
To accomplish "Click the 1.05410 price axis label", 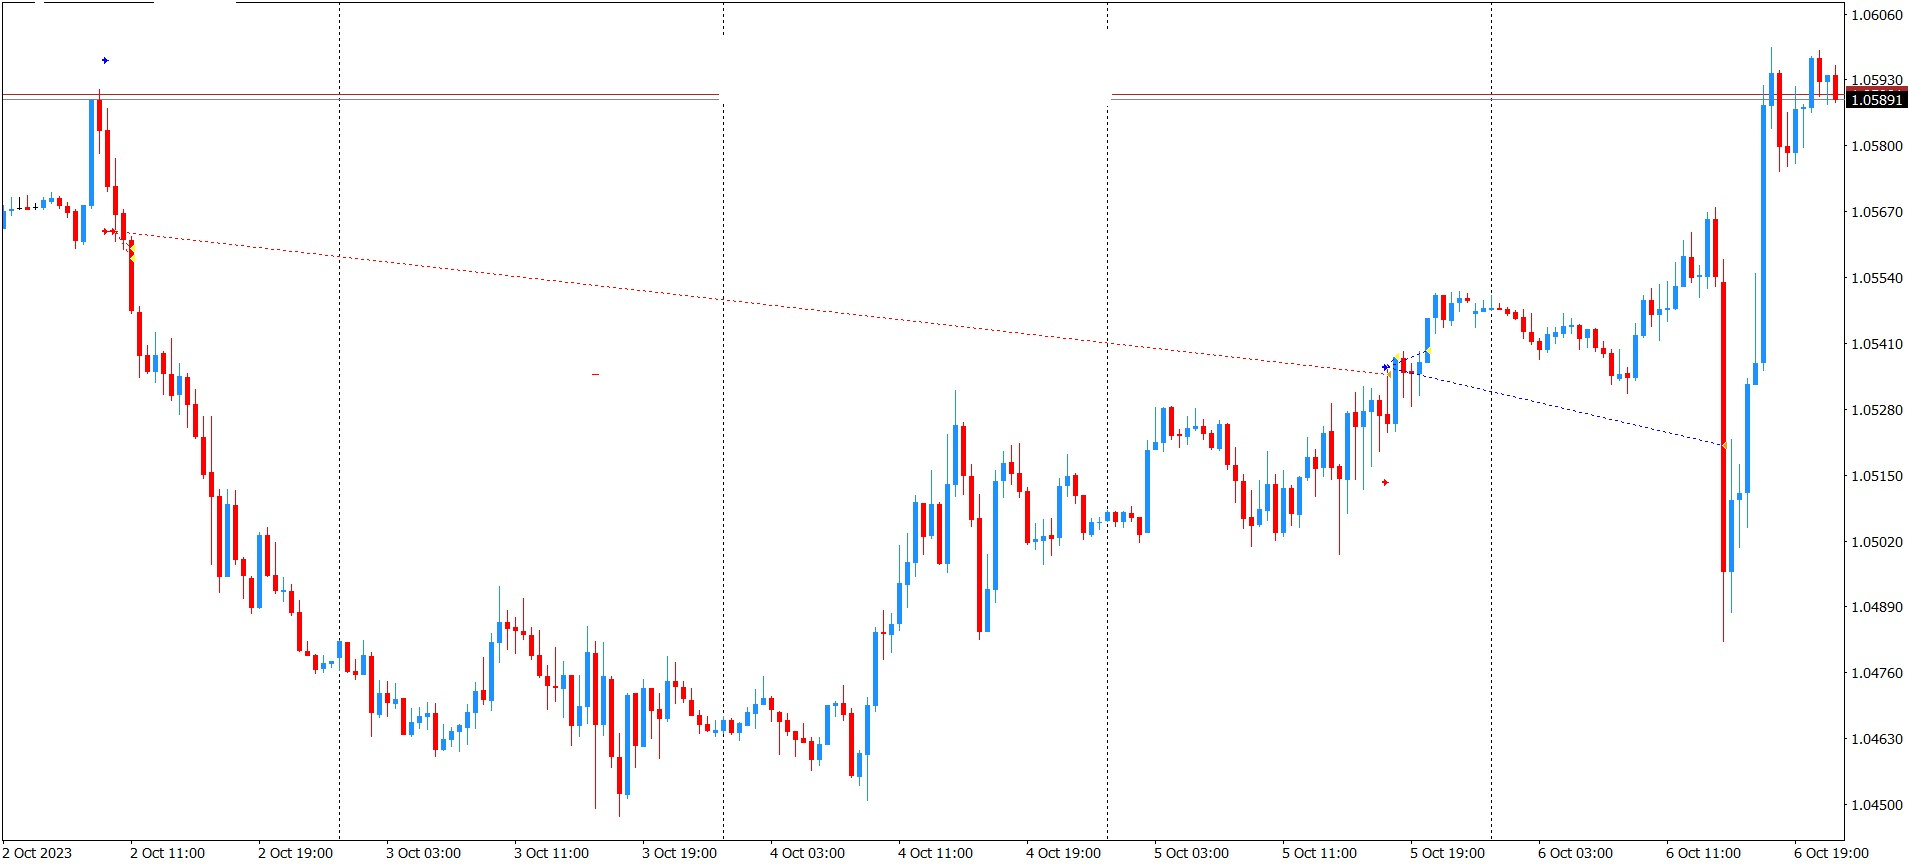I will [1877, 344].
